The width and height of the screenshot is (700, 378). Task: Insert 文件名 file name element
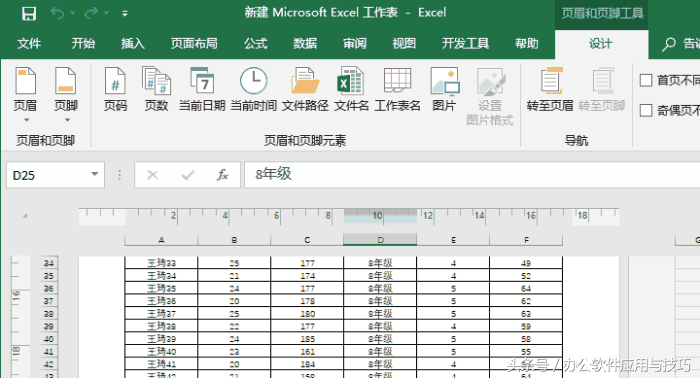point(351,89)
